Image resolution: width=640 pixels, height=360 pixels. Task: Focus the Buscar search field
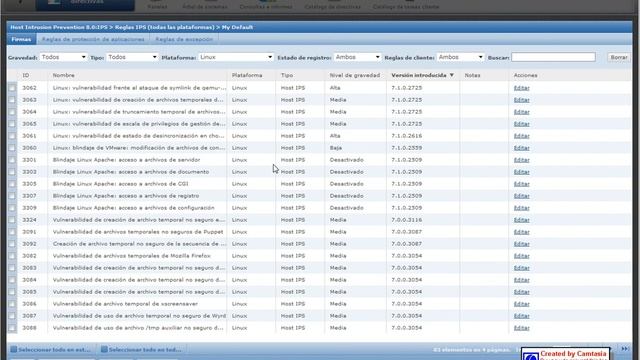pyautogui.click(x=553, y=57)
